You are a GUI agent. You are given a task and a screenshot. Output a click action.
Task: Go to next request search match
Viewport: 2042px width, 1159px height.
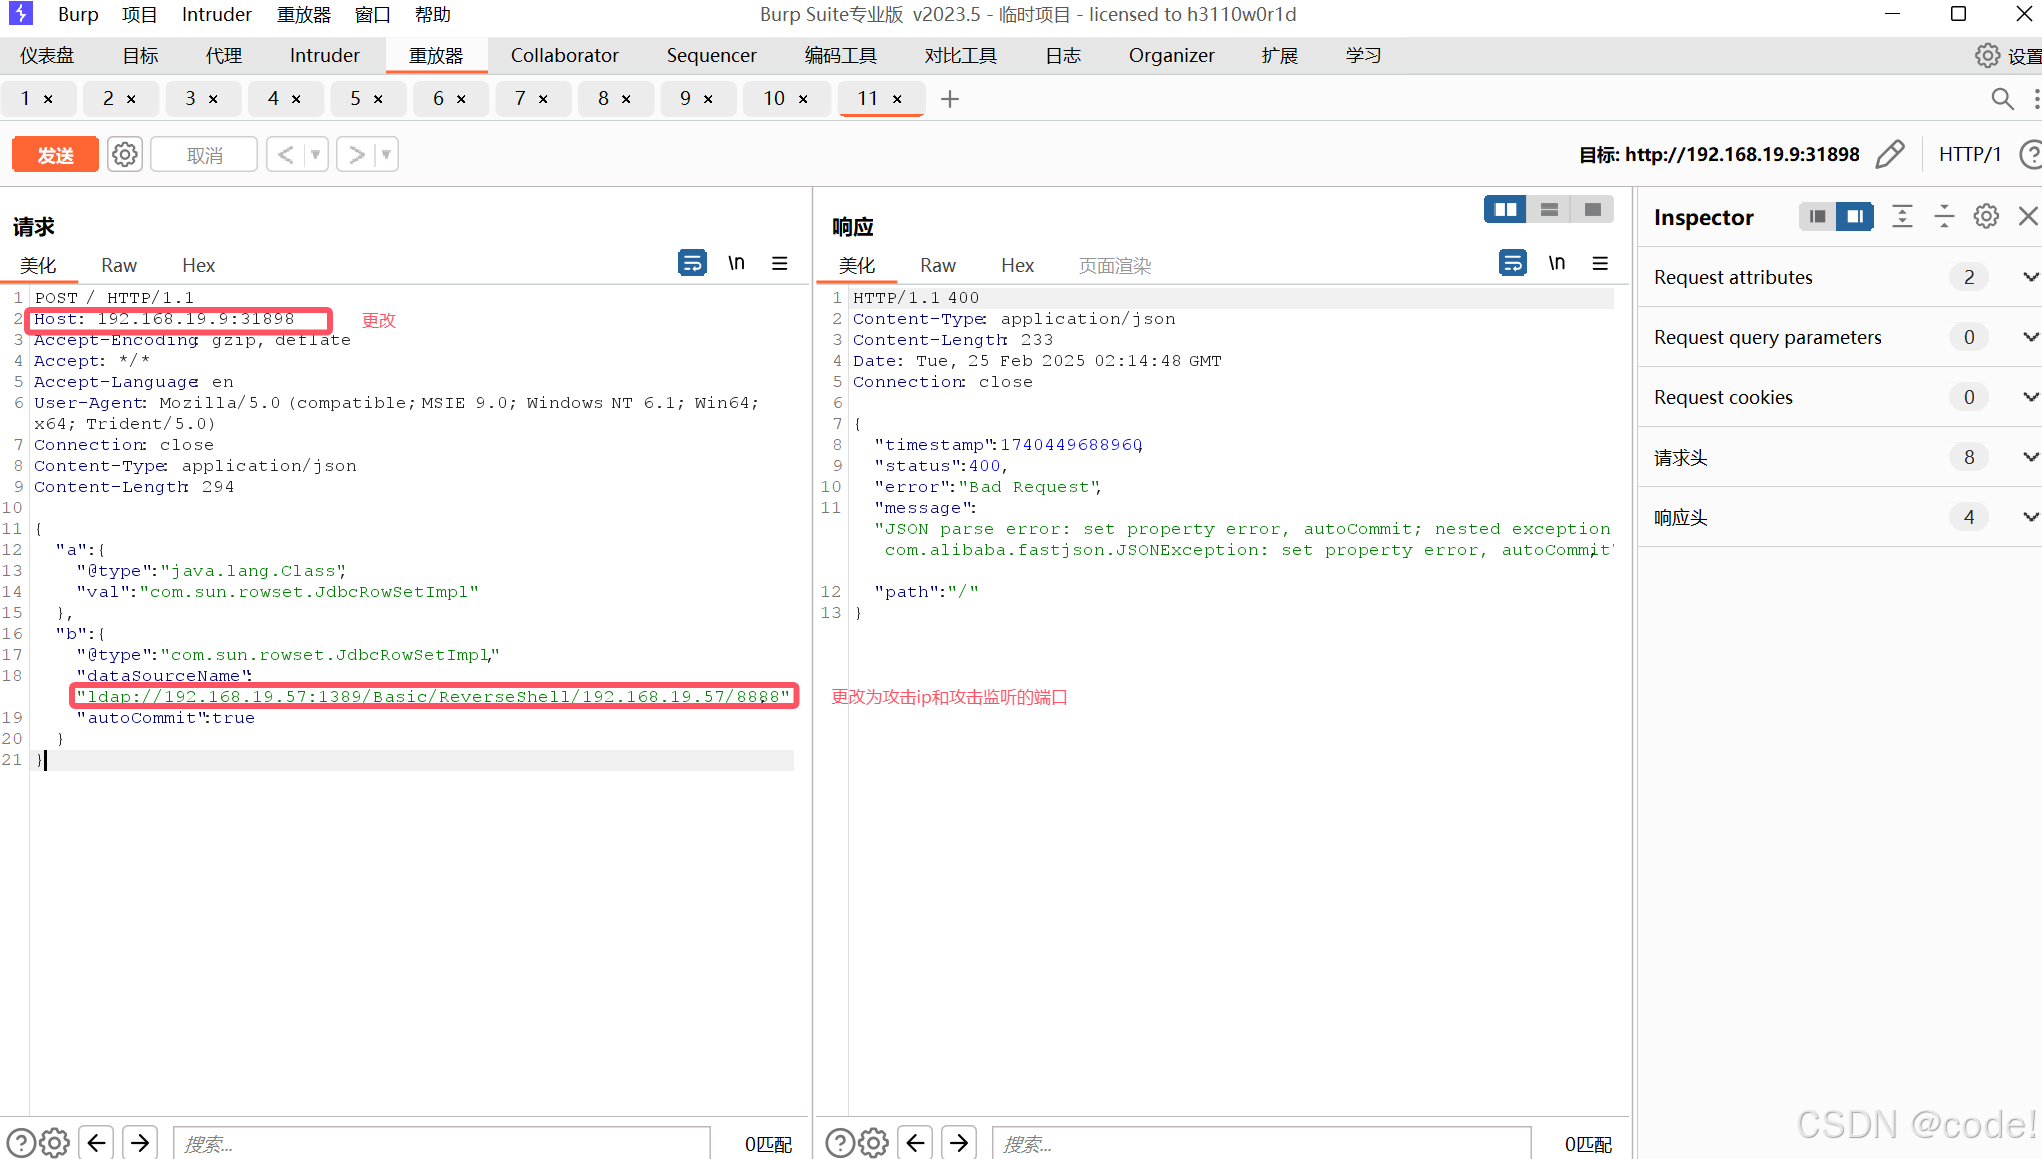[140, 1142]
